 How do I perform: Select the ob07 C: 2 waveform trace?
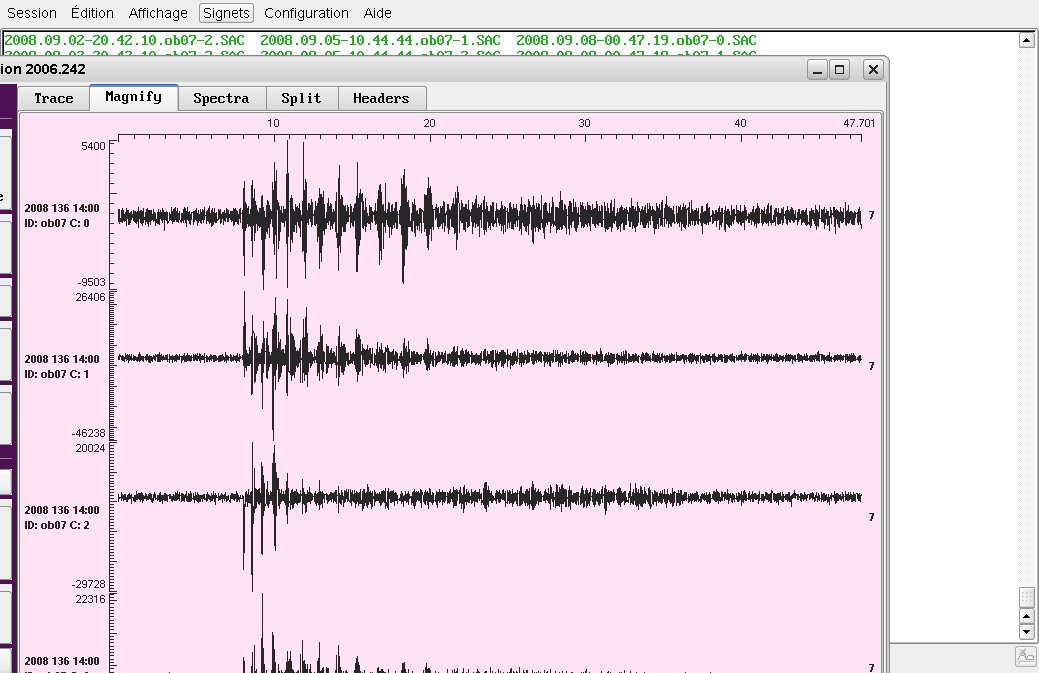490,497
